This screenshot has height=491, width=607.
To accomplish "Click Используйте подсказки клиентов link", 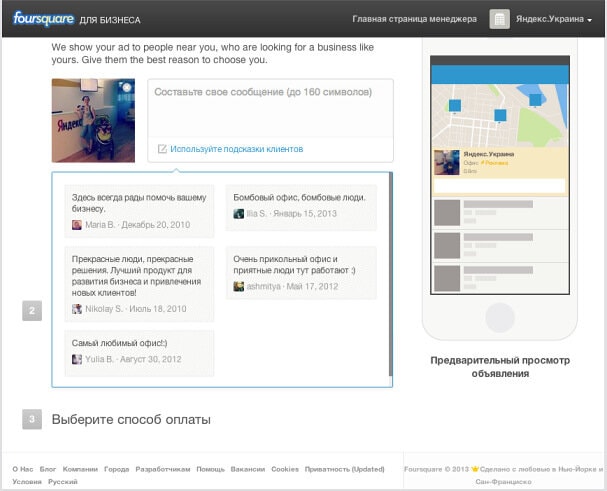I will click(236, 149).
